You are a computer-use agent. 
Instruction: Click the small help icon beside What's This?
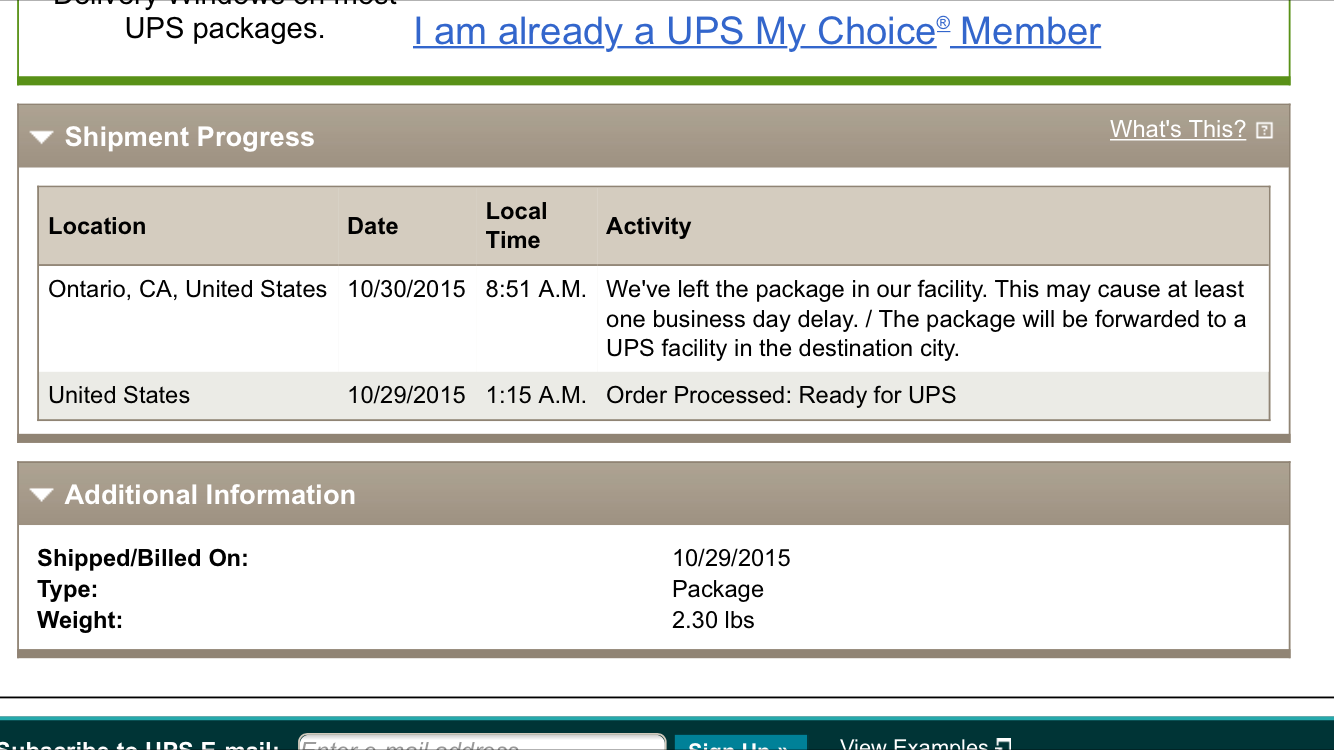click(1264, 130)
